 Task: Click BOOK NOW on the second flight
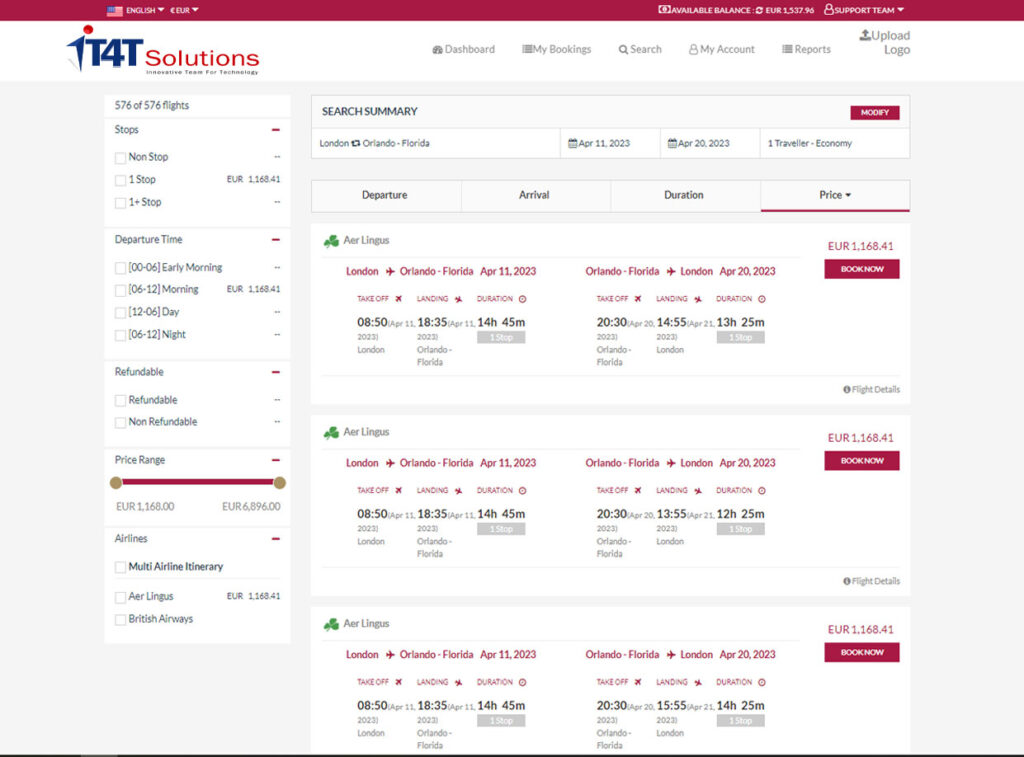pyautogui.click(x=861, y=460)
